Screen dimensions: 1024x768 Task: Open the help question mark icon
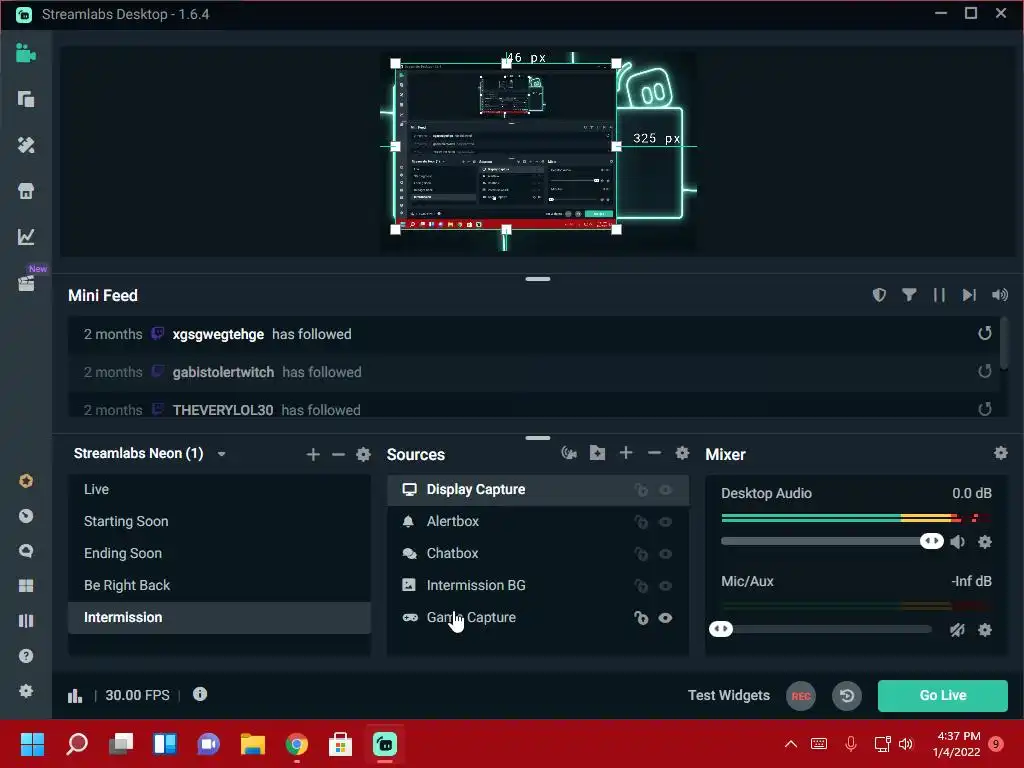(x=25, y=656)
